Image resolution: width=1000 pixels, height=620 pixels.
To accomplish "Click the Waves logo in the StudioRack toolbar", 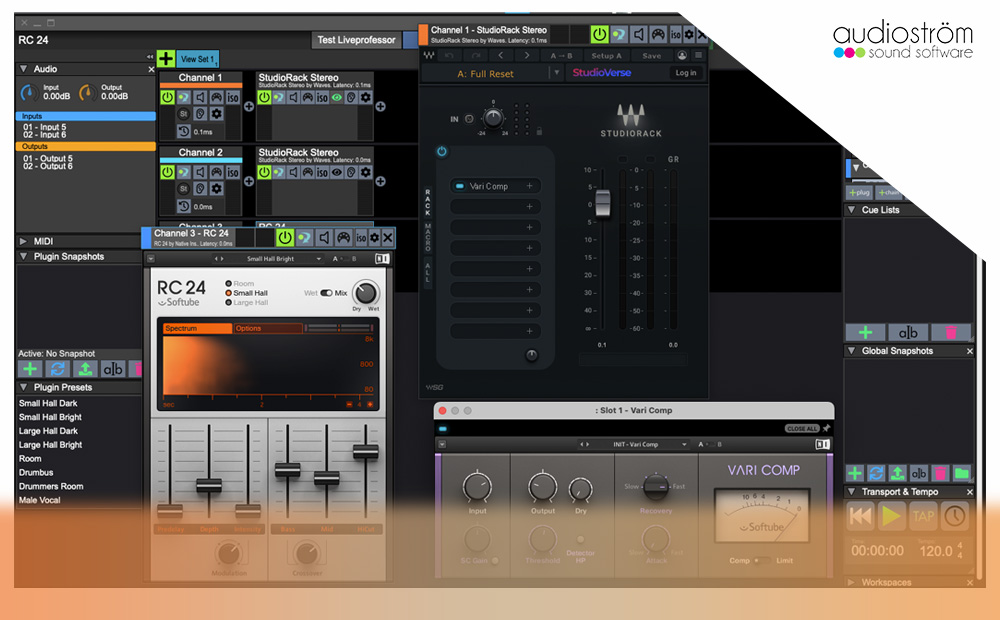I will [428, 54].
